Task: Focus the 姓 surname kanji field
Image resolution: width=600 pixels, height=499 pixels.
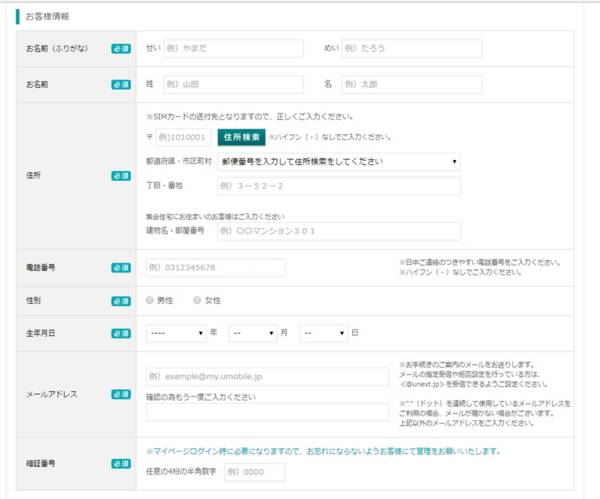Action: click(233, 85)
